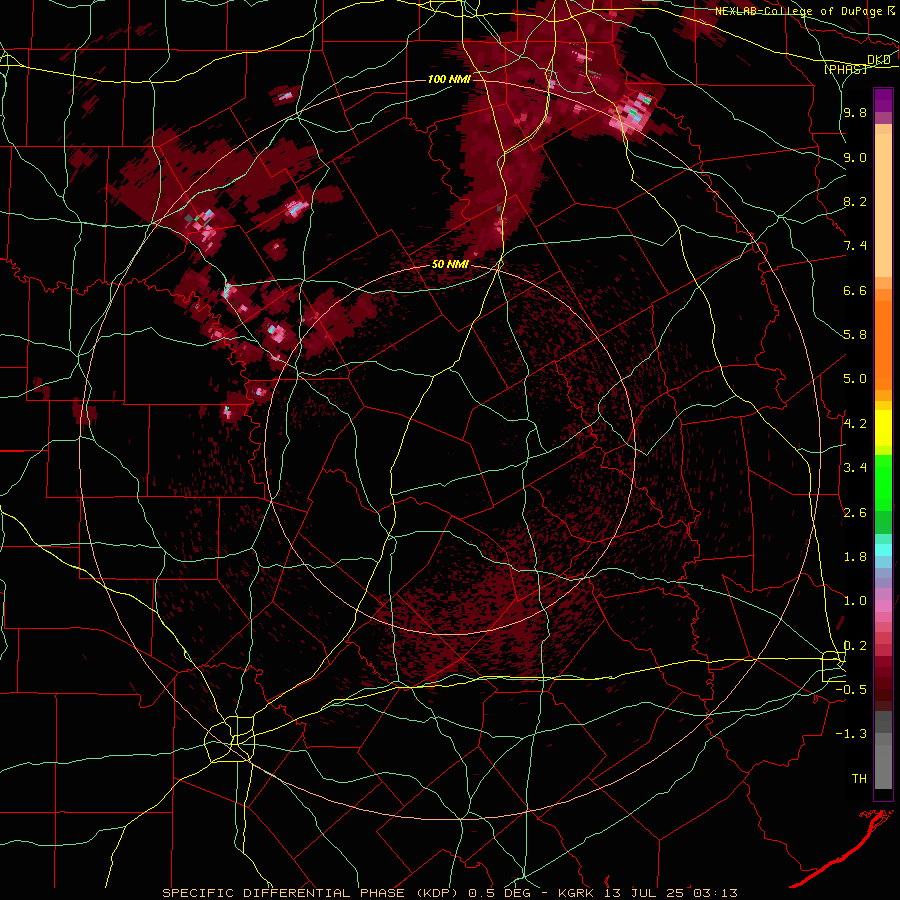Click the -0.5 value on color scale

[851, 690]
